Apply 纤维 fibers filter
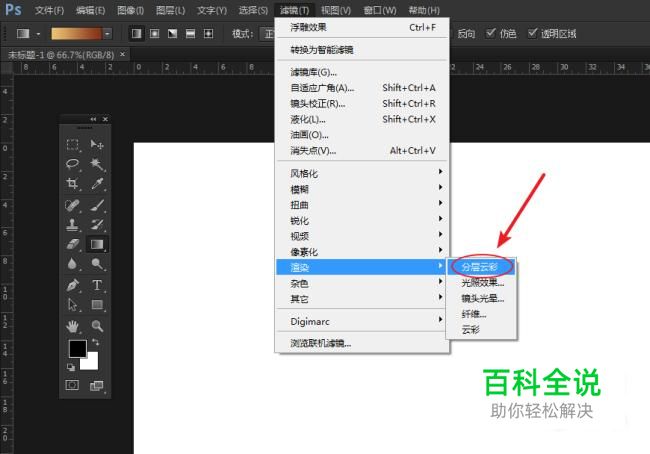The width and height of the screenshot is (650, 454). pyautogui.click(x=481, y=314)
